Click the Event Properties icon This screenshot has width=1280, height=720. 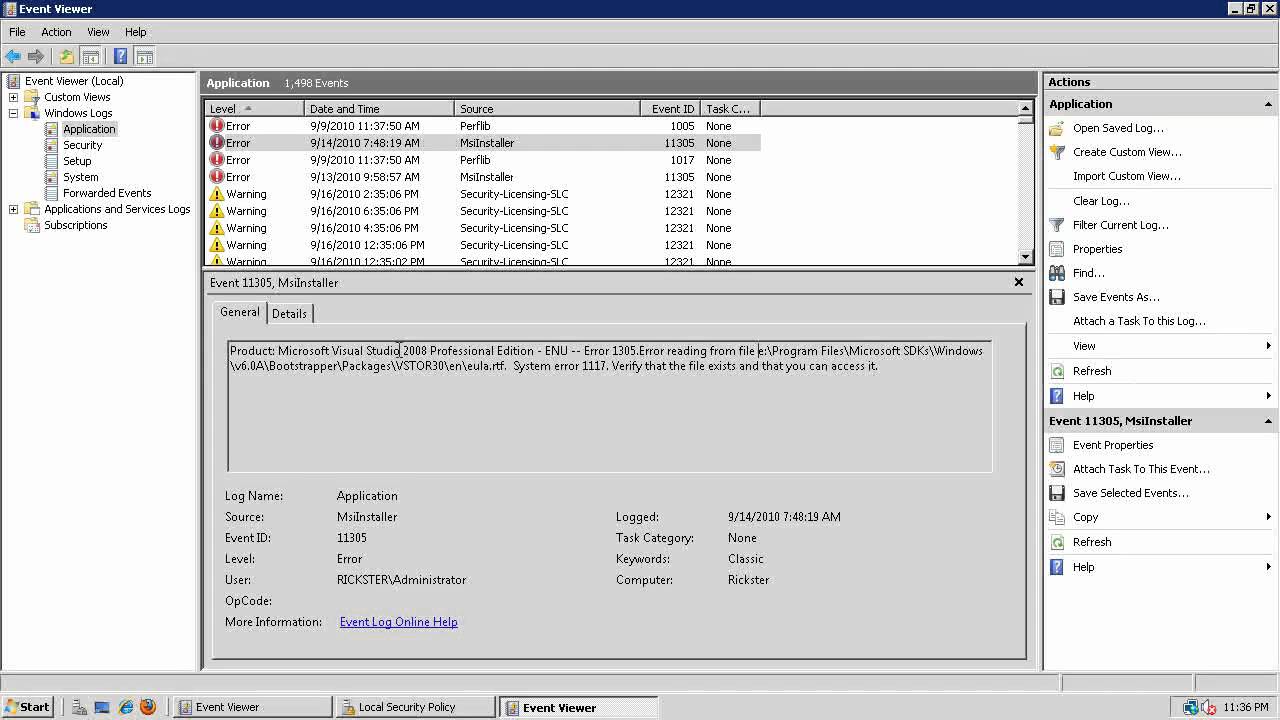point(1057,445)
